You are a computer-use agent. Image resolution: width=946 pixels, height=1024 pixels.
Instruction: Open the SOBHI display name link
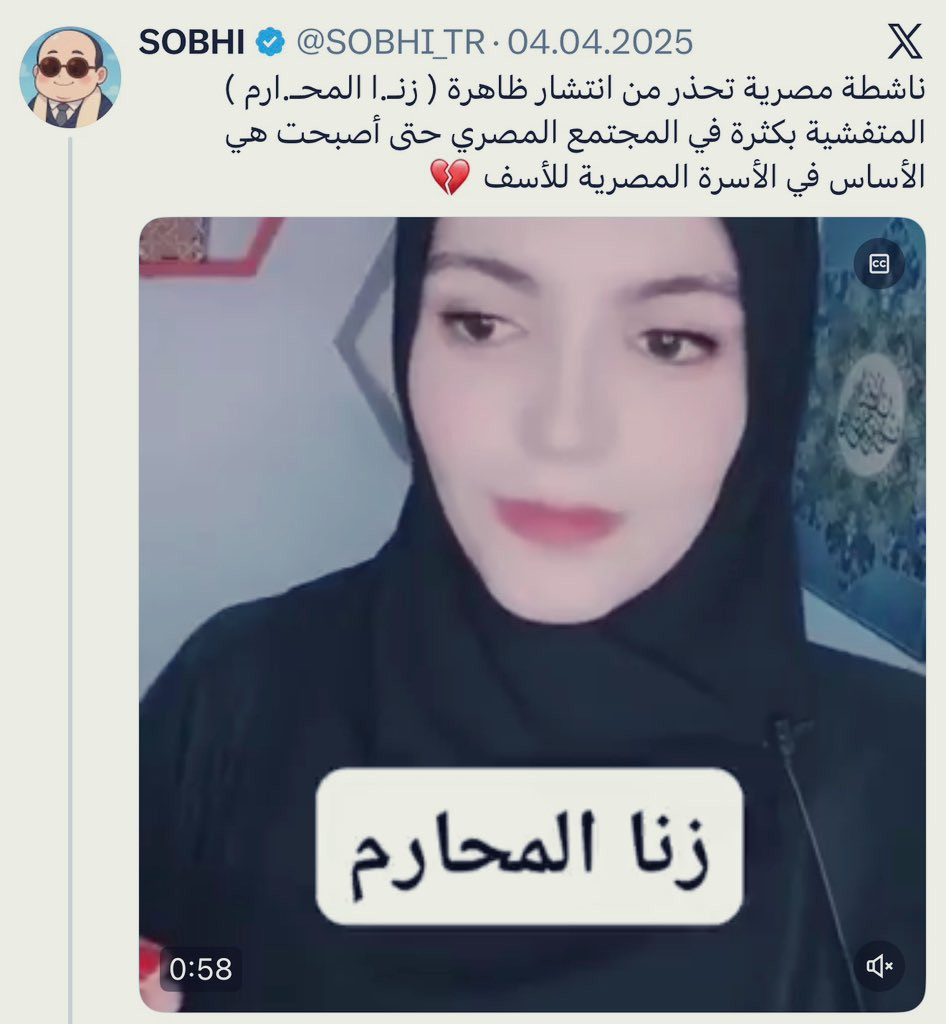[192, 42]
